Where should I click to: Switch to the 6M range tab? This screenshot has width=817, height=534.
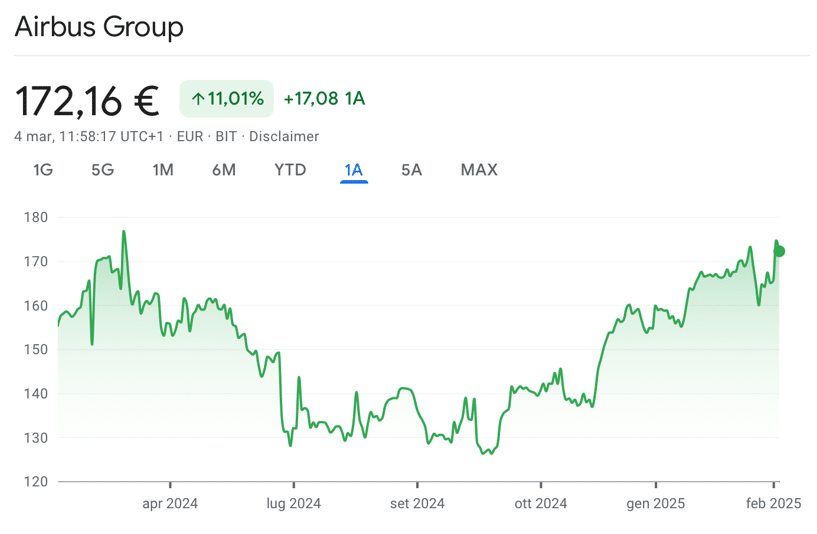224,170
